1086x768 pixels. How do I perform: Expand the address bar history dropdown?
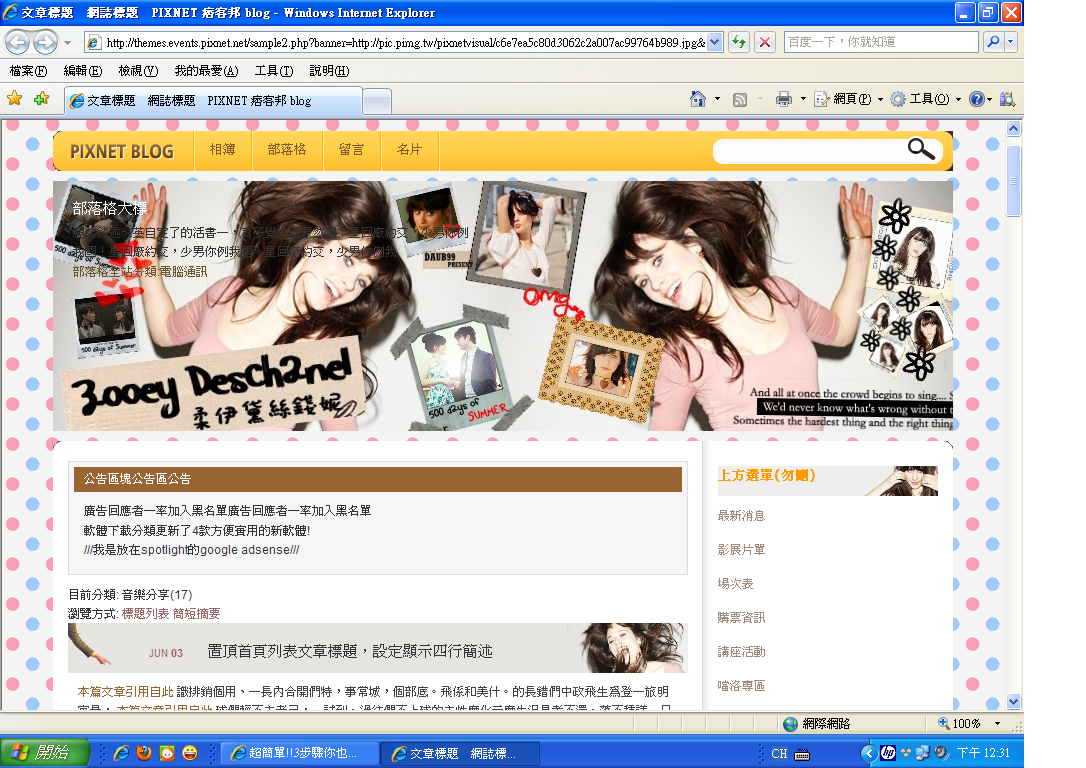715,43
